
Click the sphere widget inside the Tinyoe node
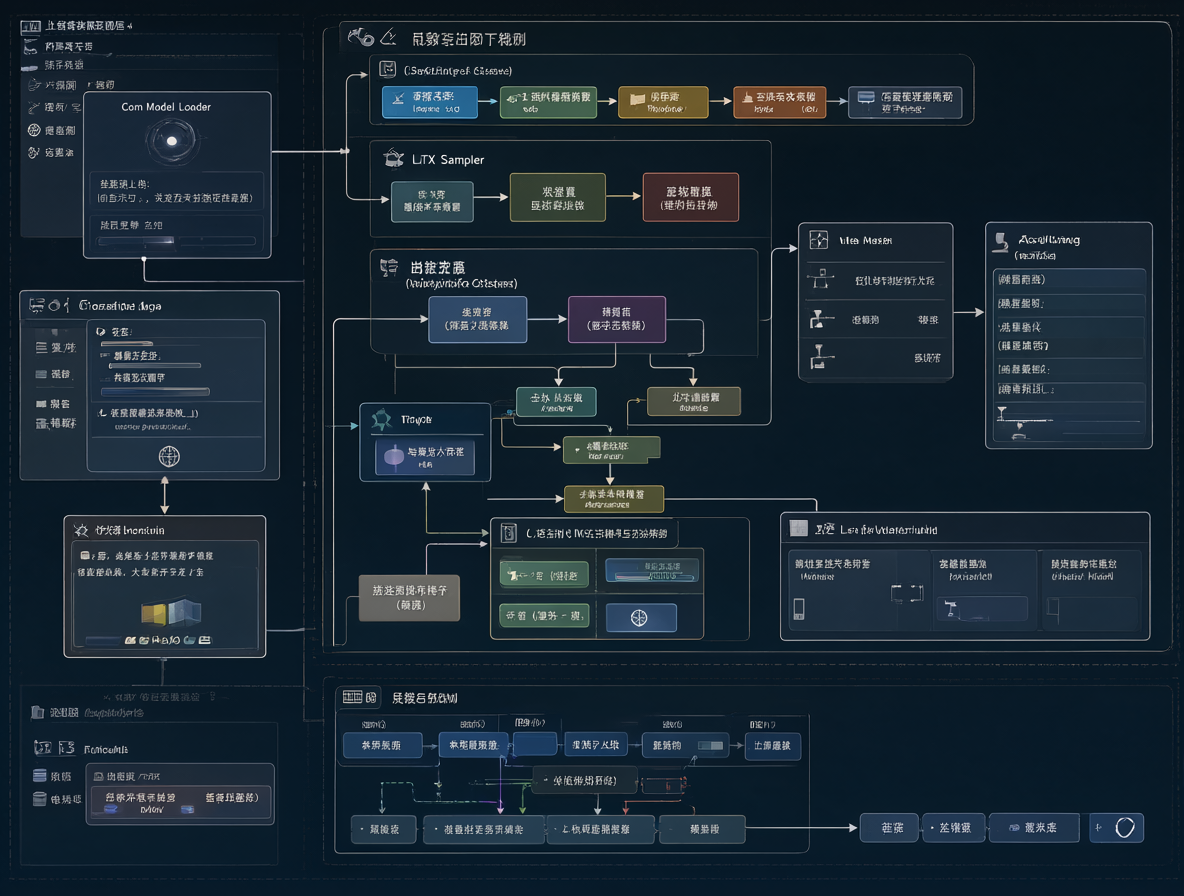coord(394,455)
